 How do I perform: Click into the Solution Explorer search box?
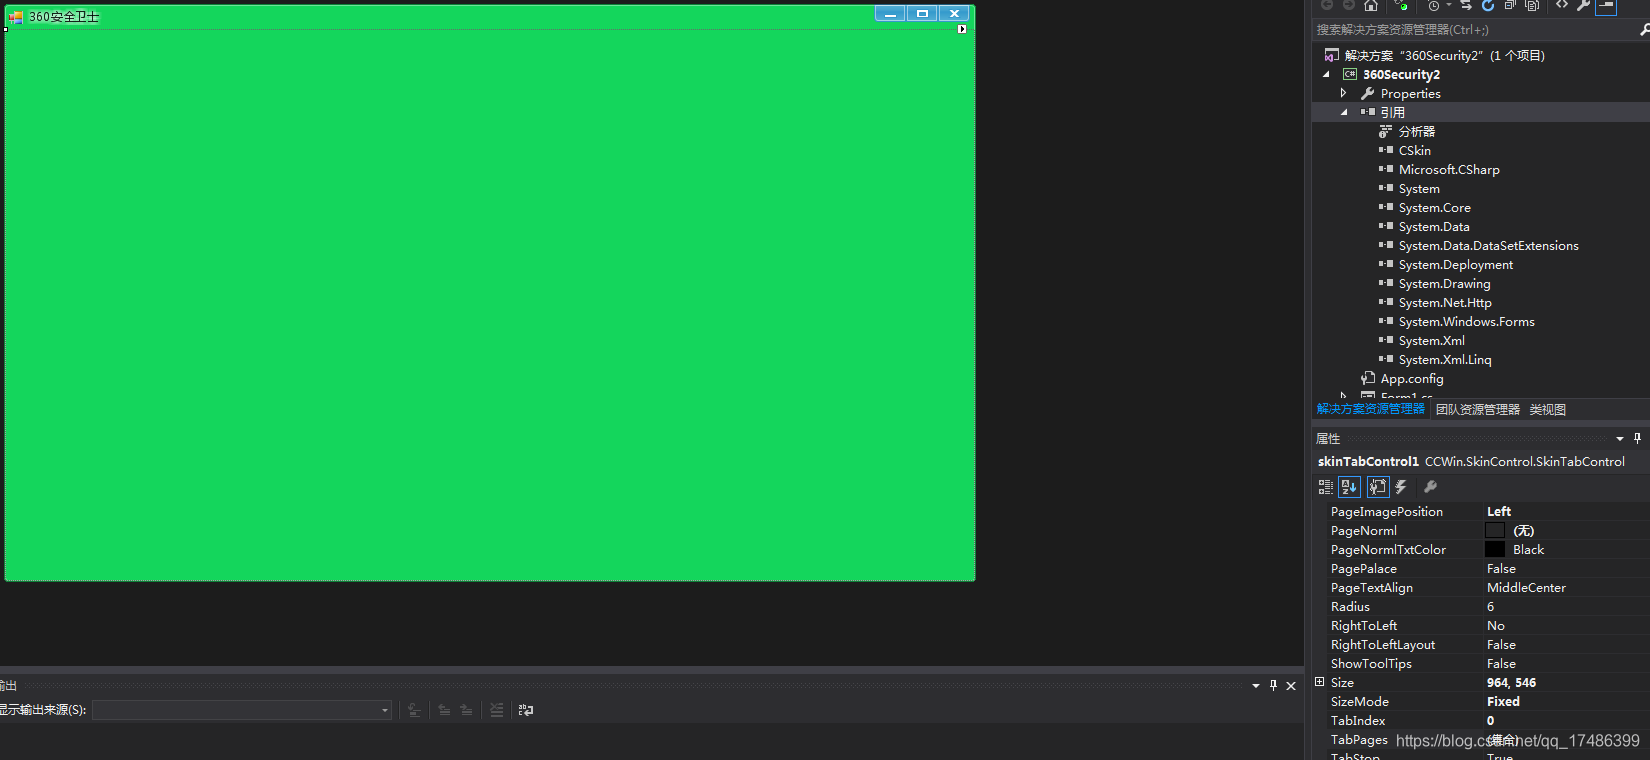click(x=1474, y=30)
